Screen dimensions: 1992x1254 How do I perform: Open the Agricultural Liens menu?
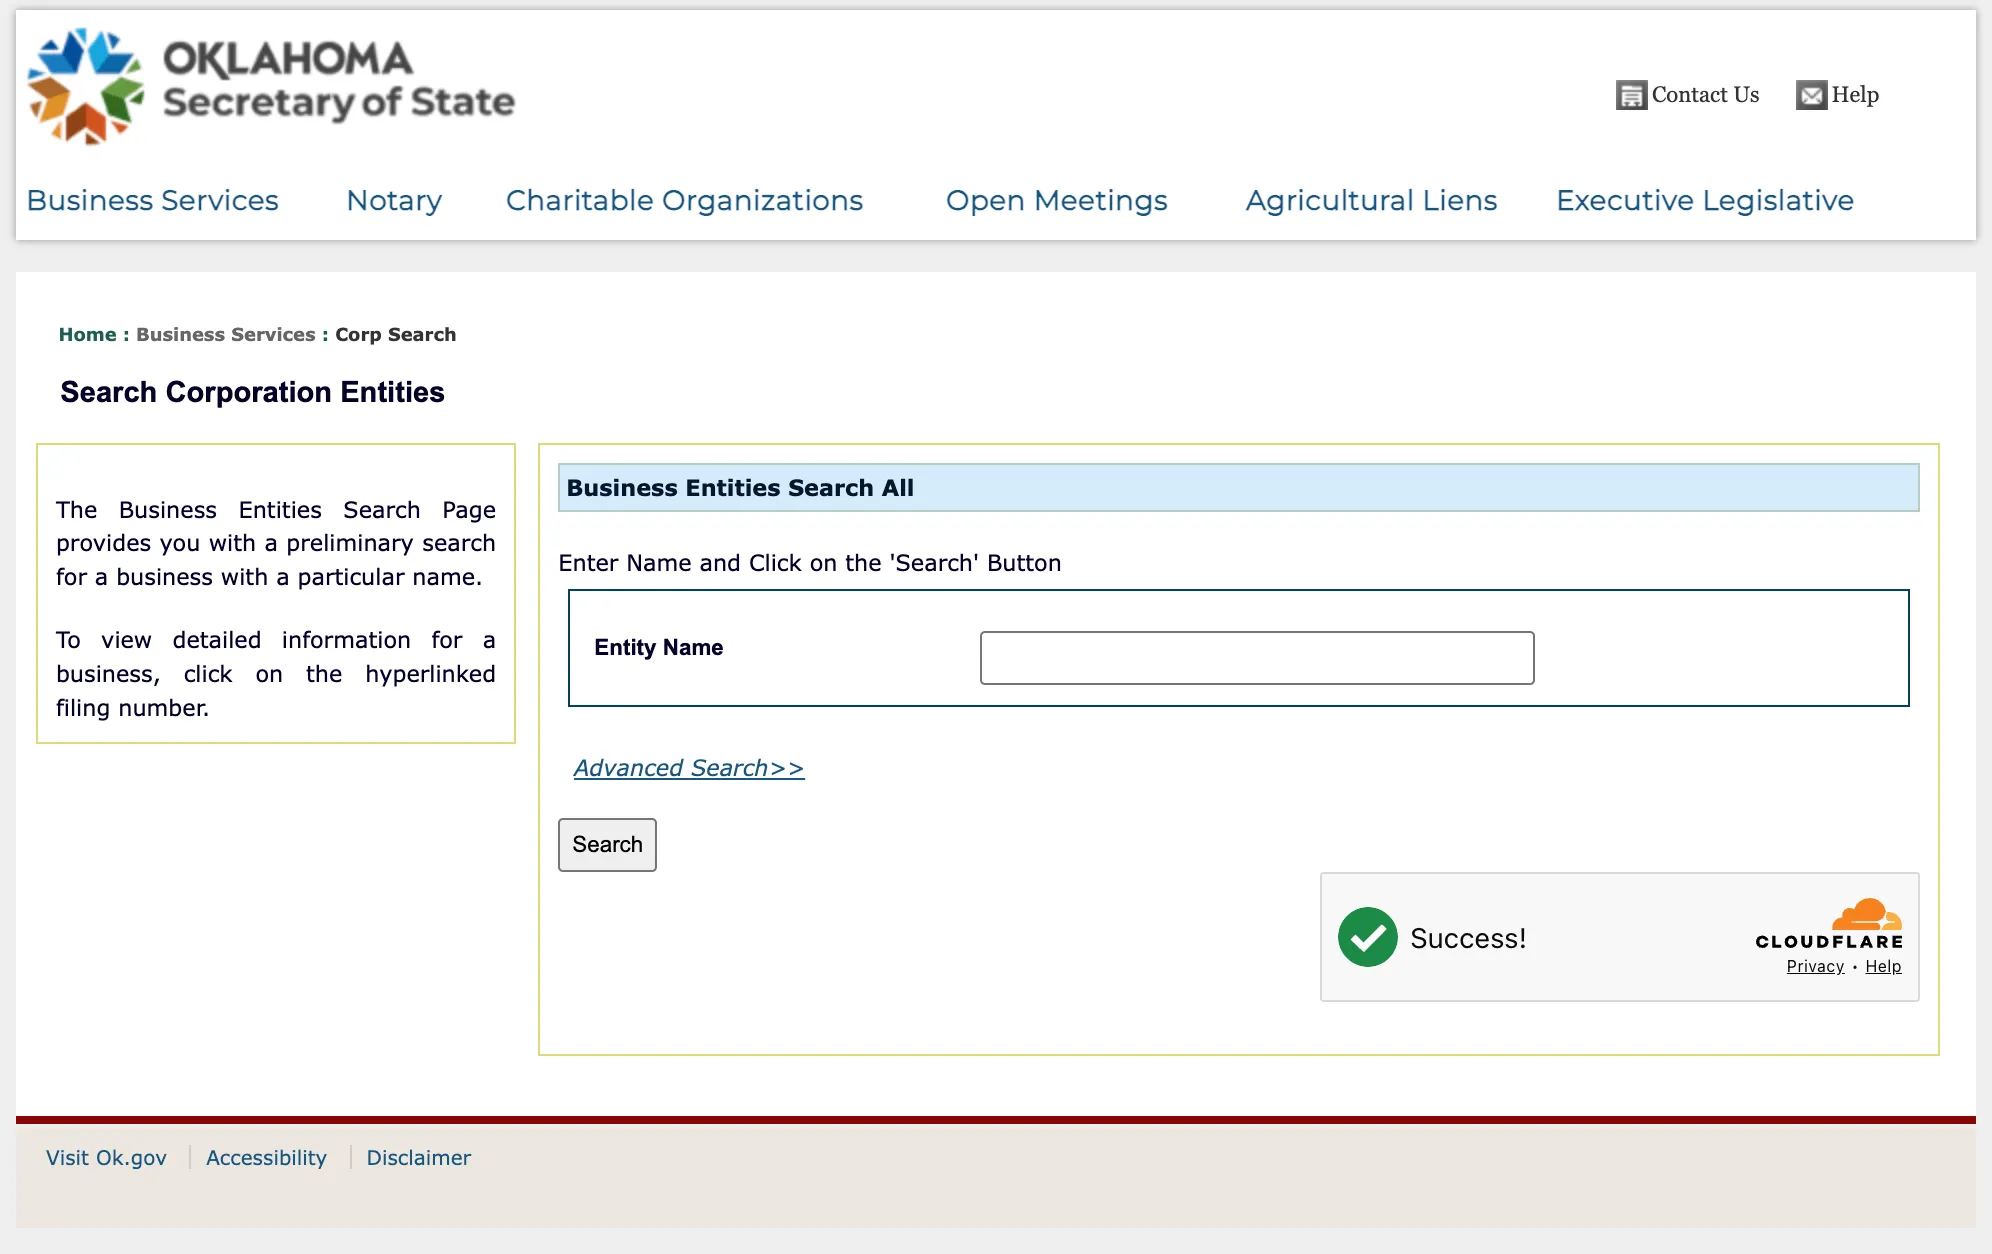point(1371,200)
